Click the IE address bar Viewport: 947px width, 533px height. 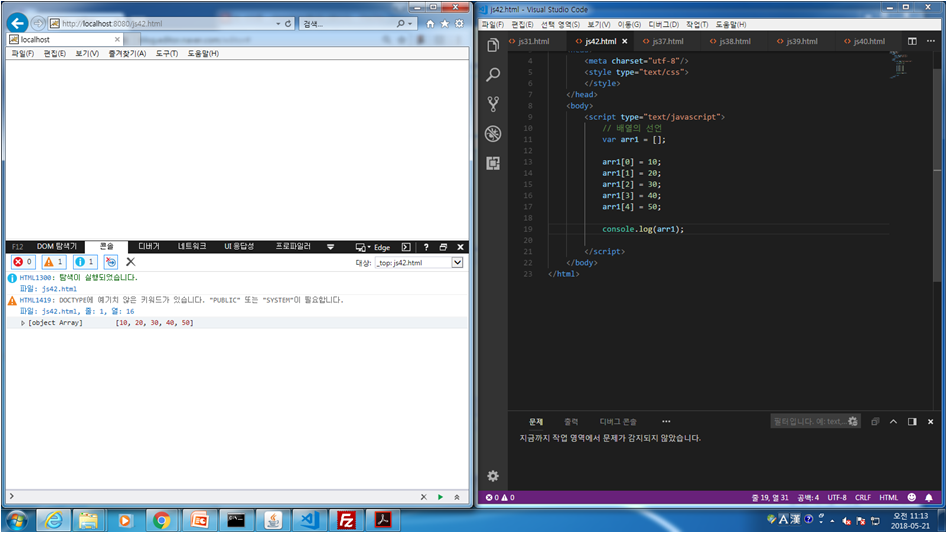pyautogui.click(x=161, y=24)
